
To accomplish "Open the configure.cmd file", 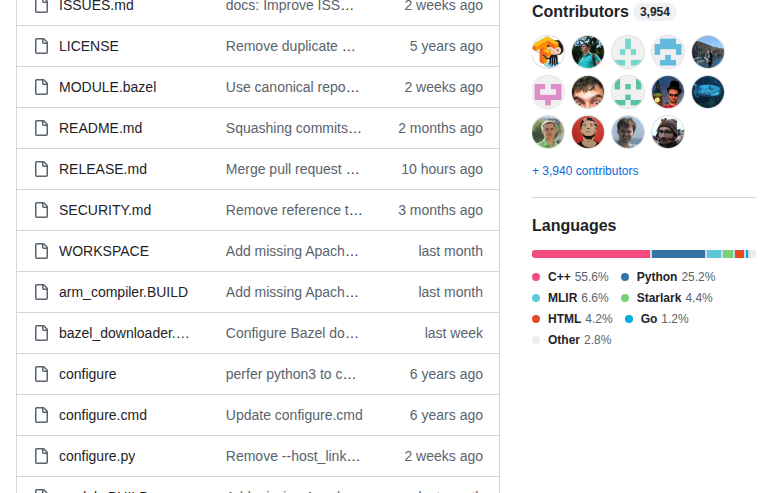I will click(103, 415).
